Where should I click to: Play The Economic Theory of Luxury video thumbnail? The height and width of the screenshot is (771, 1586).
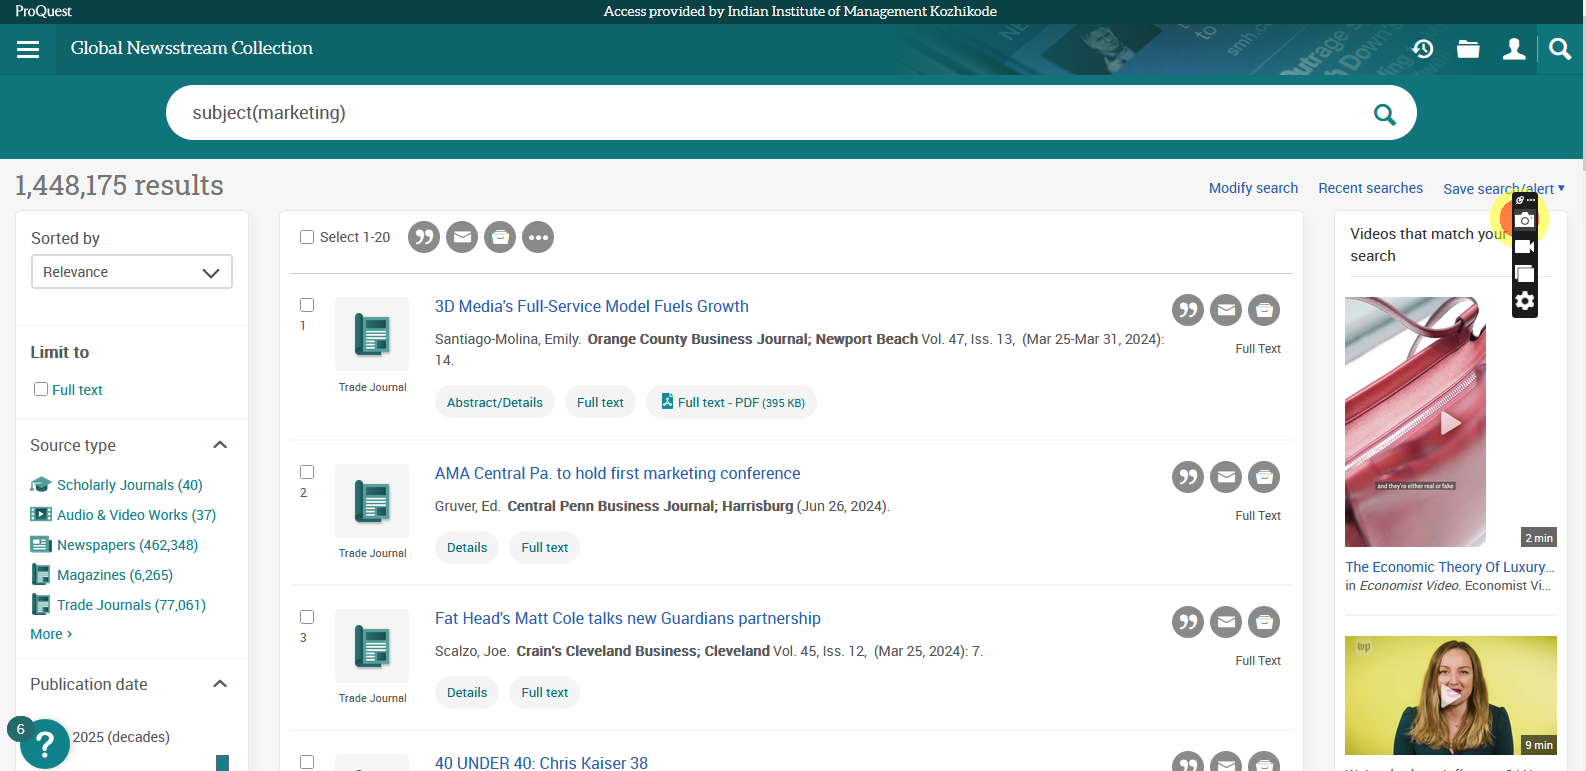coord(1449,423)
